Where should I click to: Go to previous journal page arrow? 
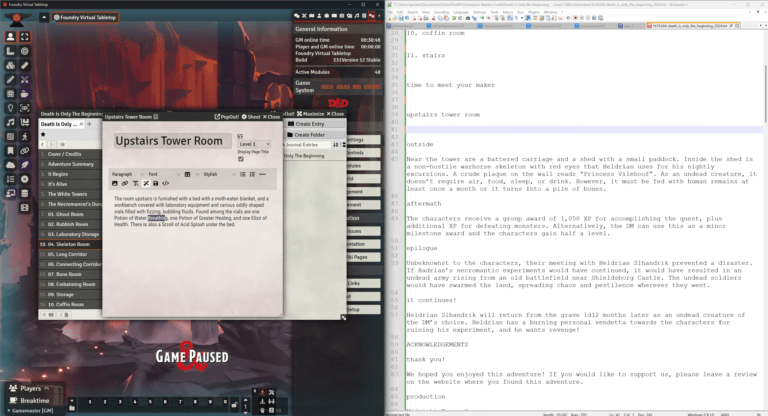tap(43, 145)
